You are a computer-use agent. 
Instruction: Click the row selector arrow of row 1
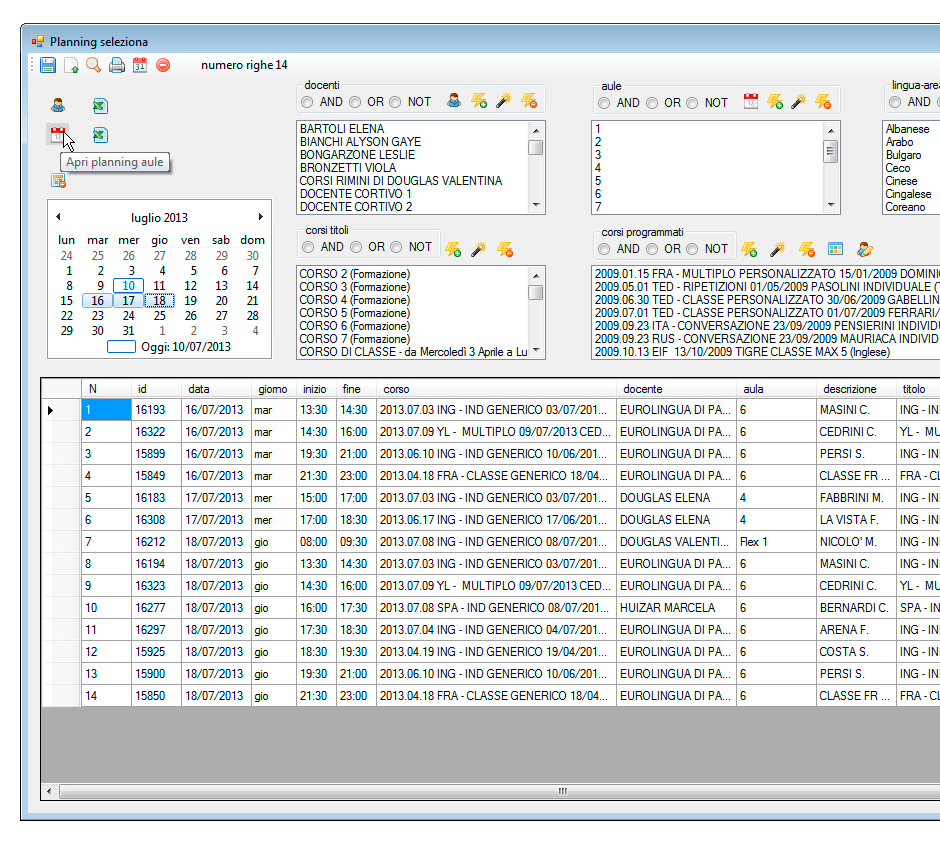click(x=50, y=410)
